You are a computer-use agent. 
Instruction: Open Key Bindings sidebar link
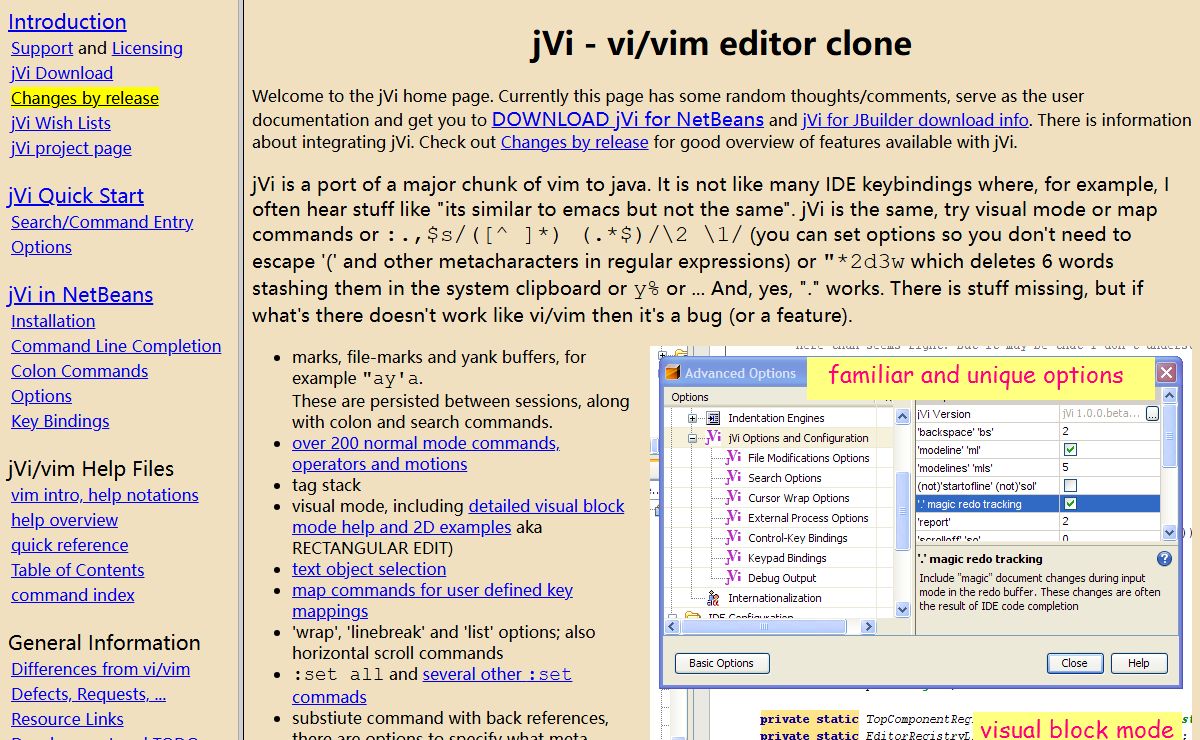coord(60,421)
